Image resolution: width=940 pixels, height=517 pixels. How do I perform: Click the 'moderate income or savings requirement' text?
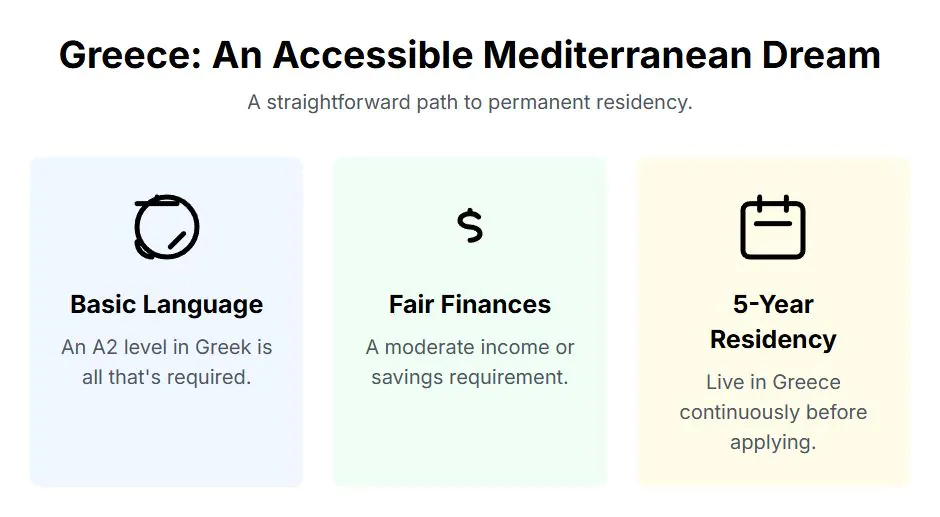pos(470,362)
